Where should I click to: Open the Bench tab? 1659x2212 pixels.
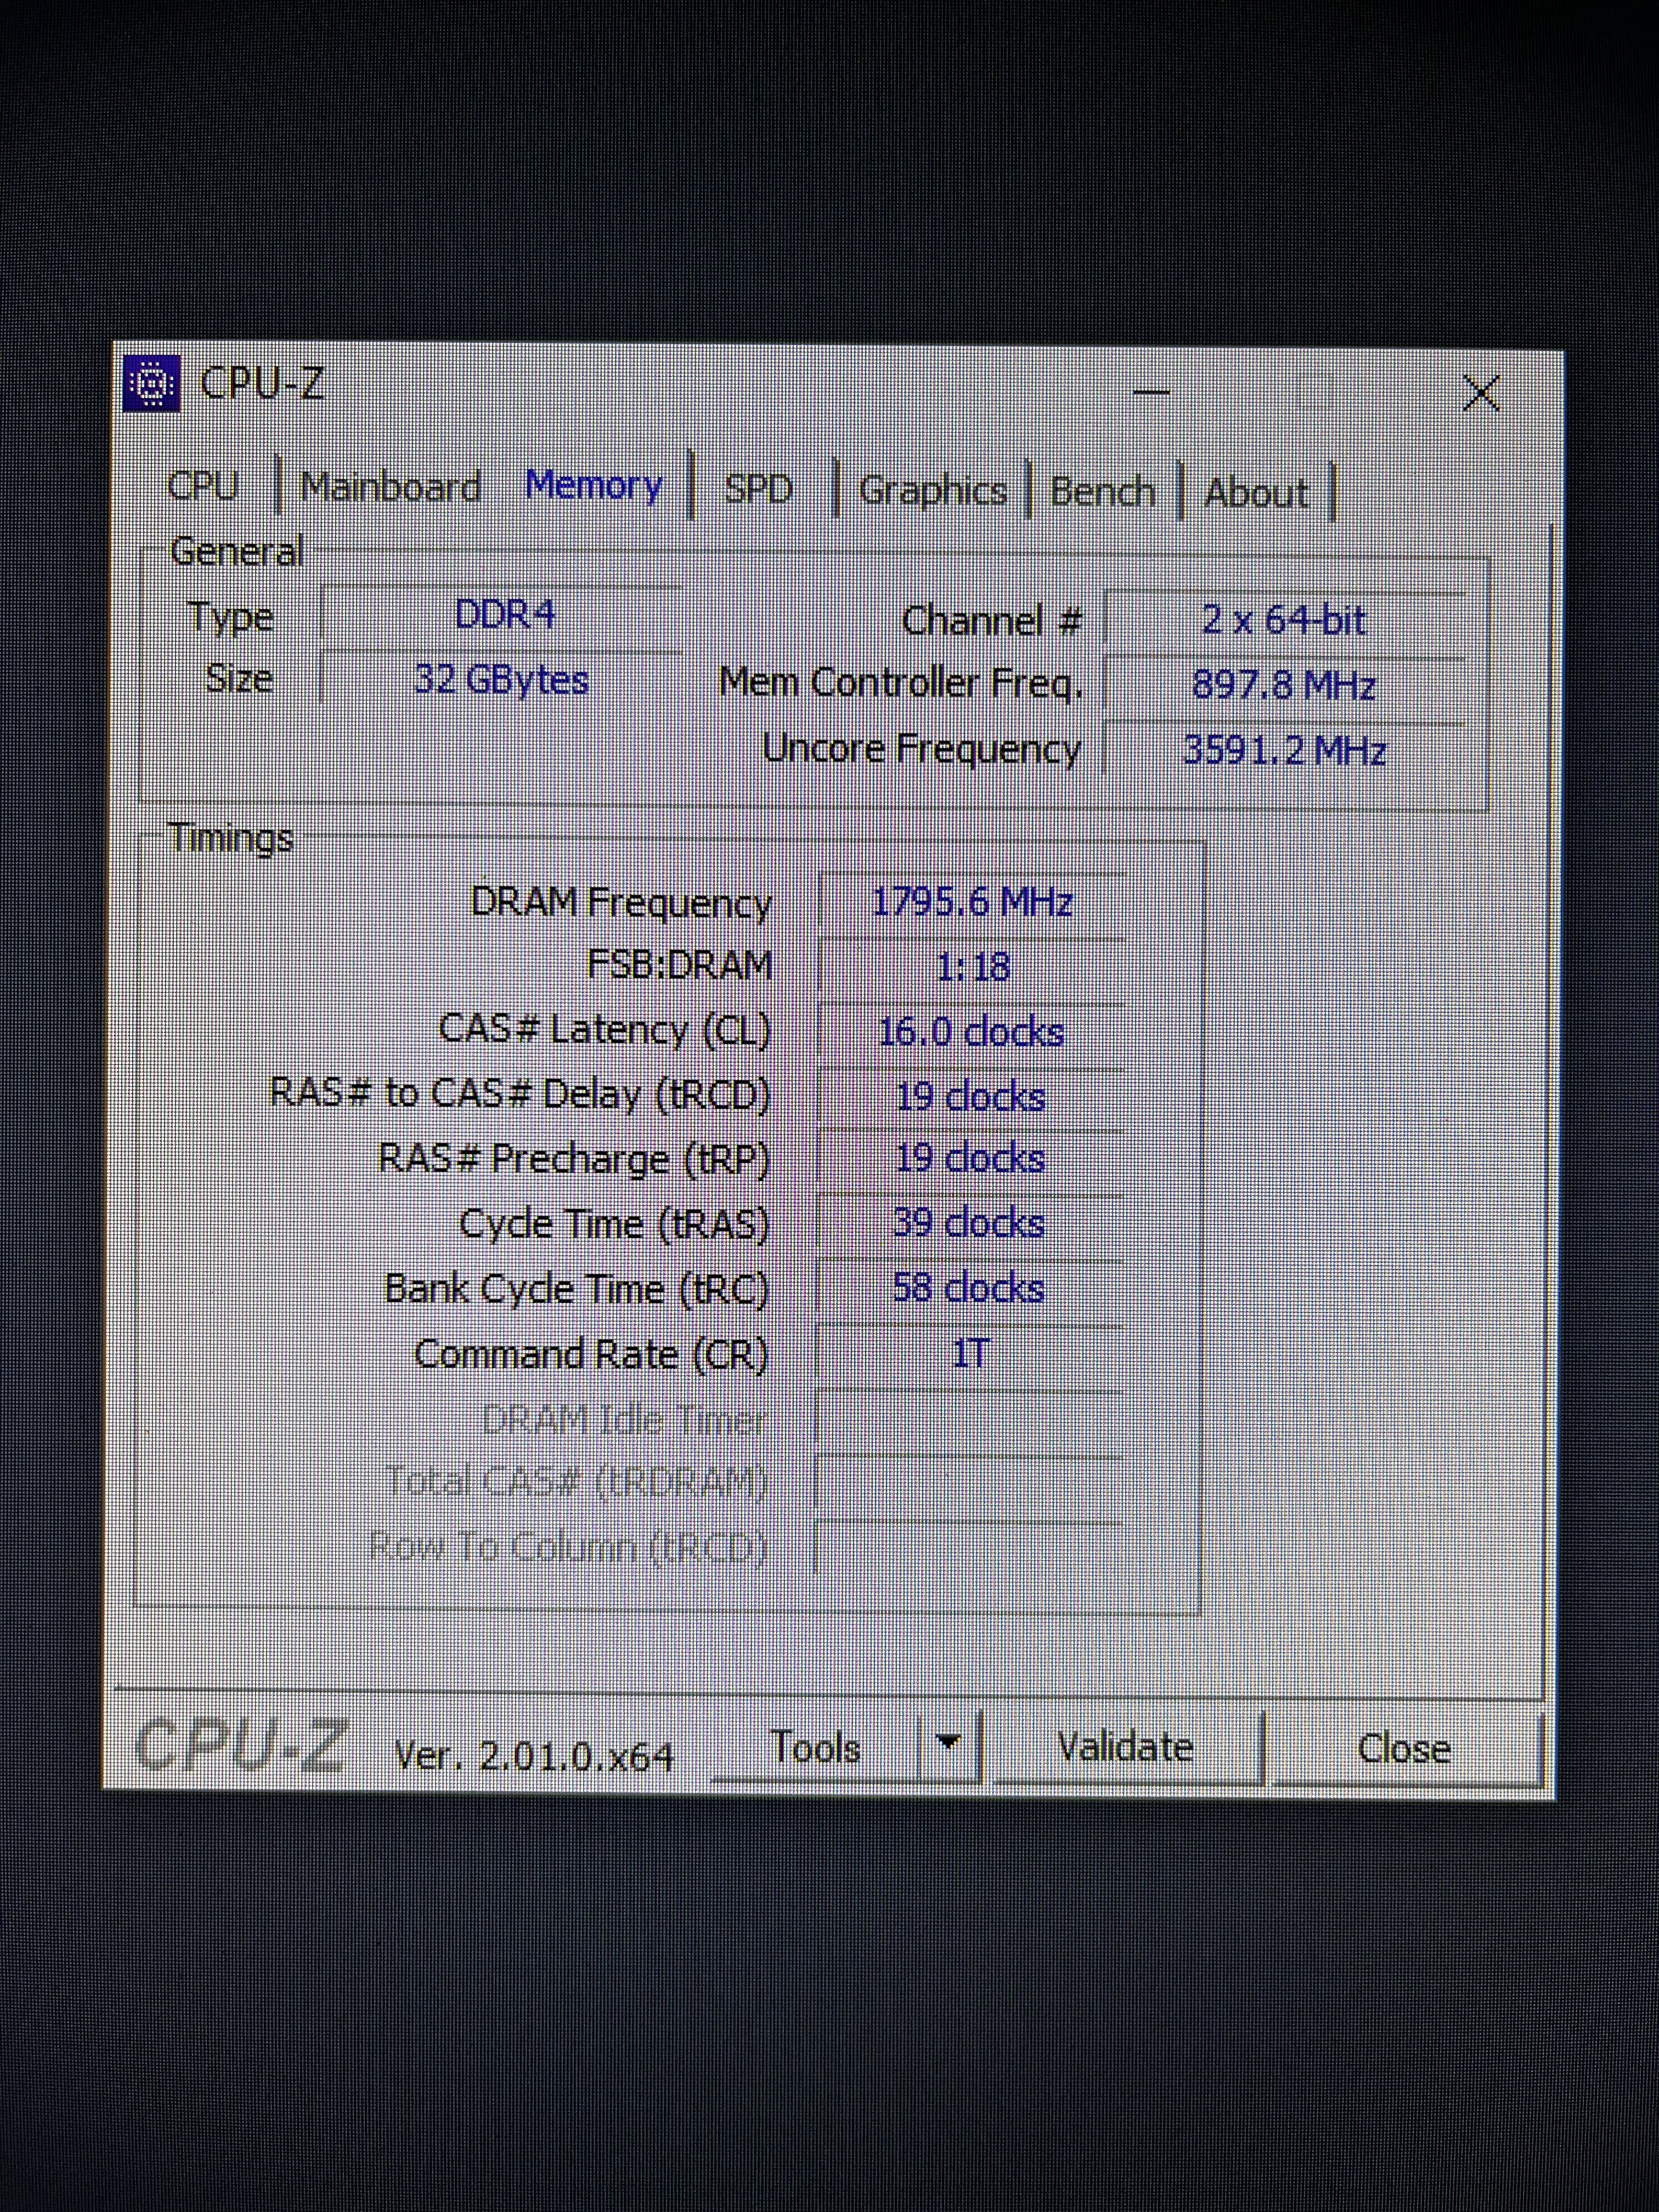coord(1102,492)
